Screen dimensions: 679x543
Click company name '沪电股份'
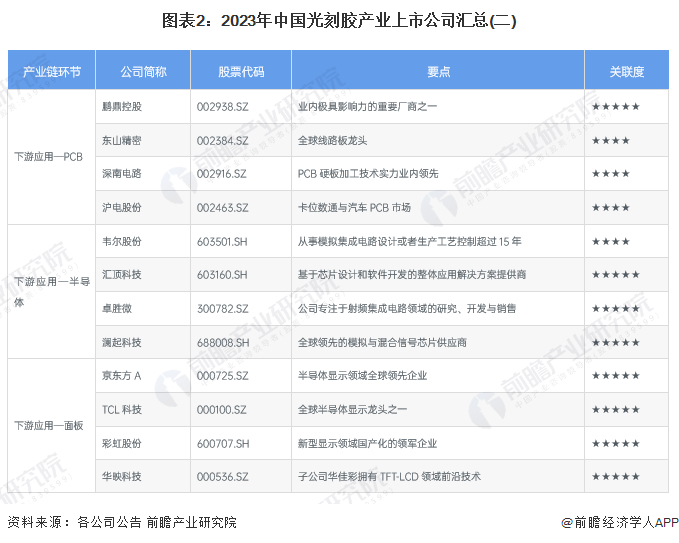tap(122, 207)
